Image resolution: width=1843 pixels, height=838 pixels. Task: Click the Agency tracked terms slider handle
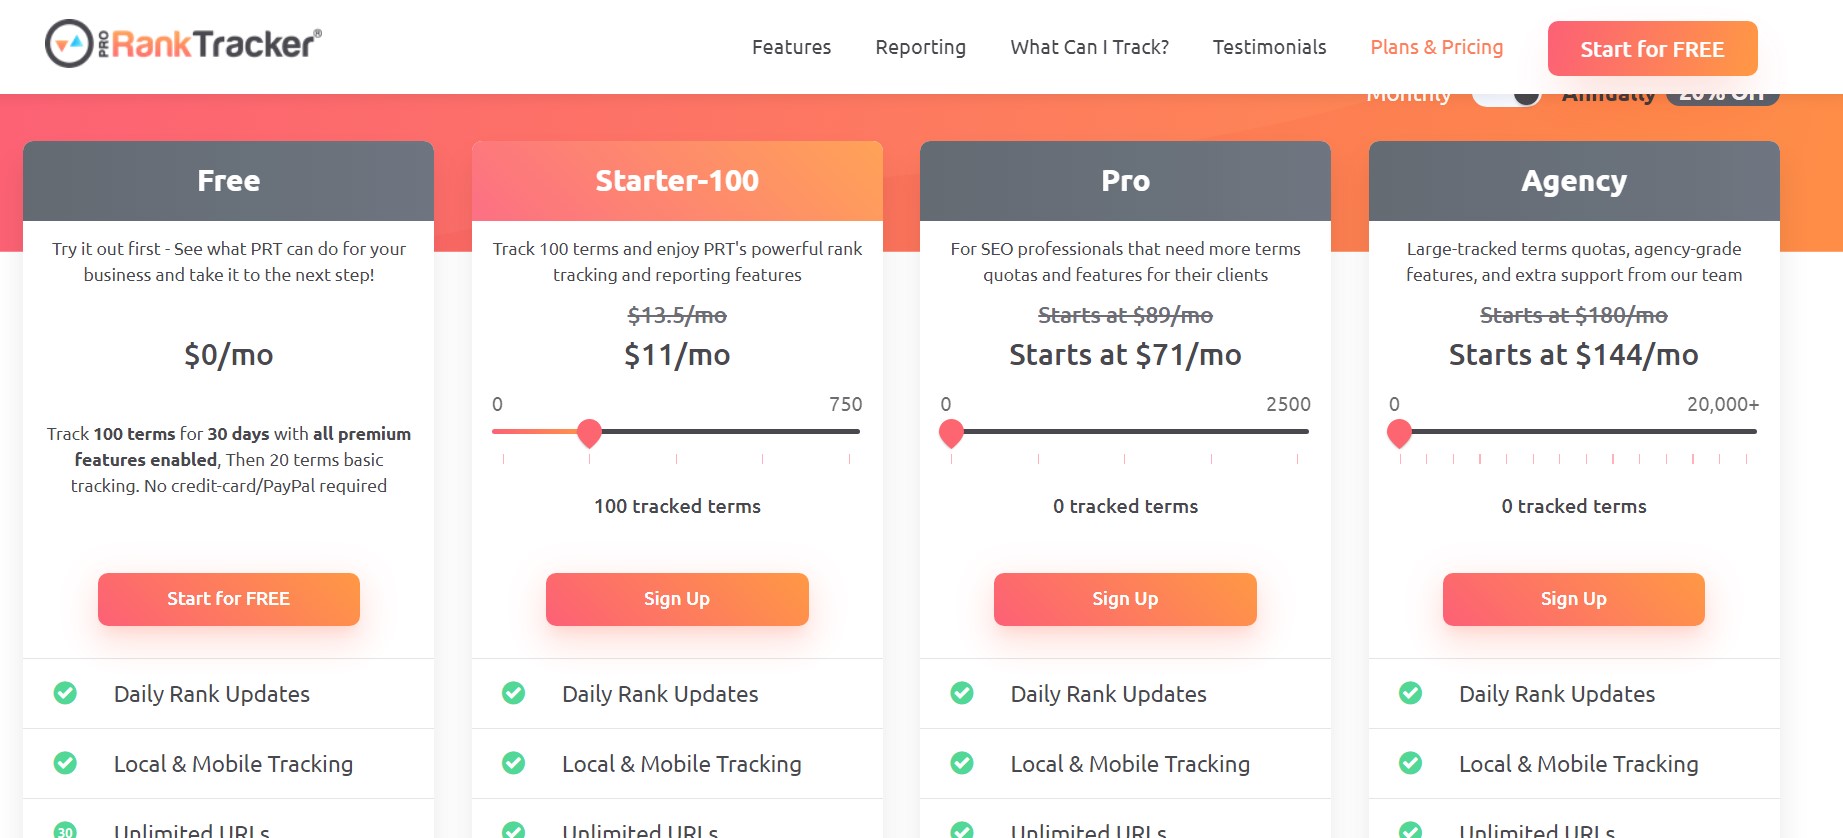click(1399, 433)
